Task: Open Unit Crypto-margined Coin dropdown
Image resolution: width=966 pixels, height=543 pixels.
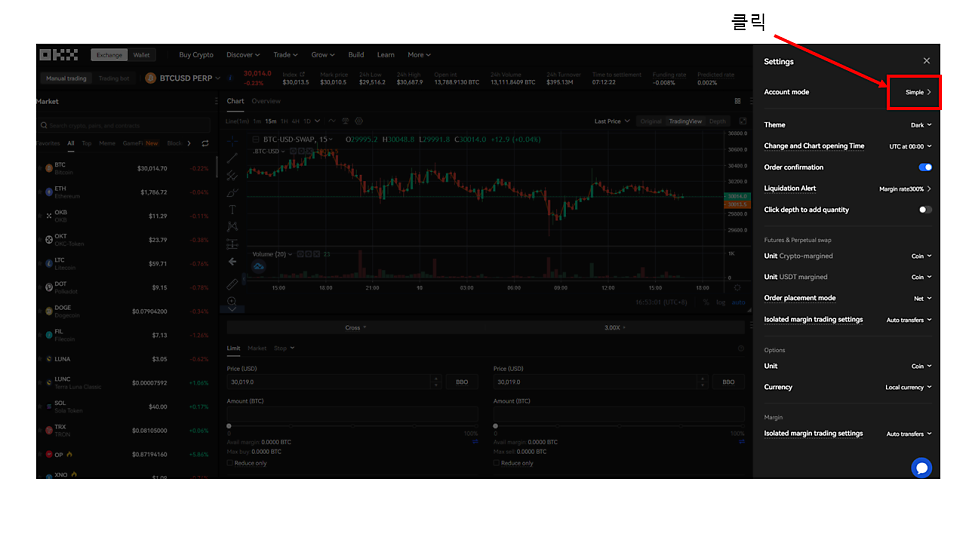Action: (x=921, y=256)
